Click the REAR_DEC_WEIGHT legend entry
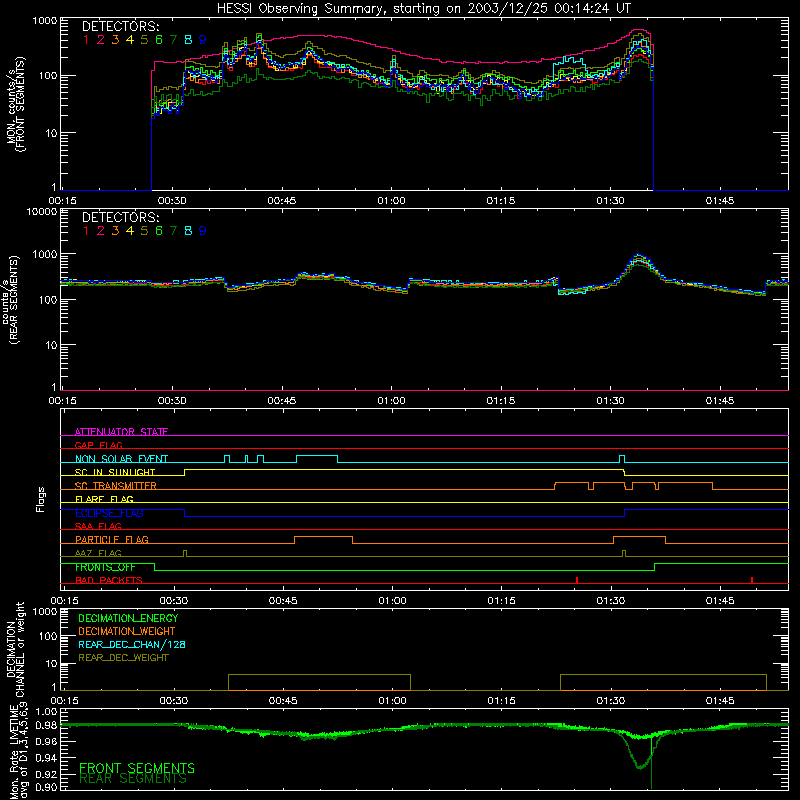Viewport: 800px width, 800px height. point(123,658)
